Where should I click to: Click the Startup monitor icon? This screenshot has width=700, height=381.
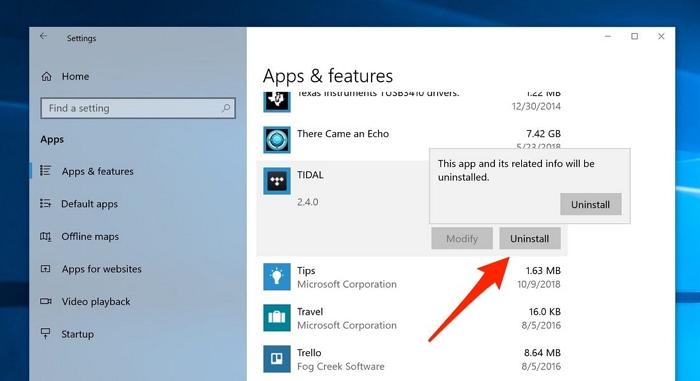click(x=46, y=334)
